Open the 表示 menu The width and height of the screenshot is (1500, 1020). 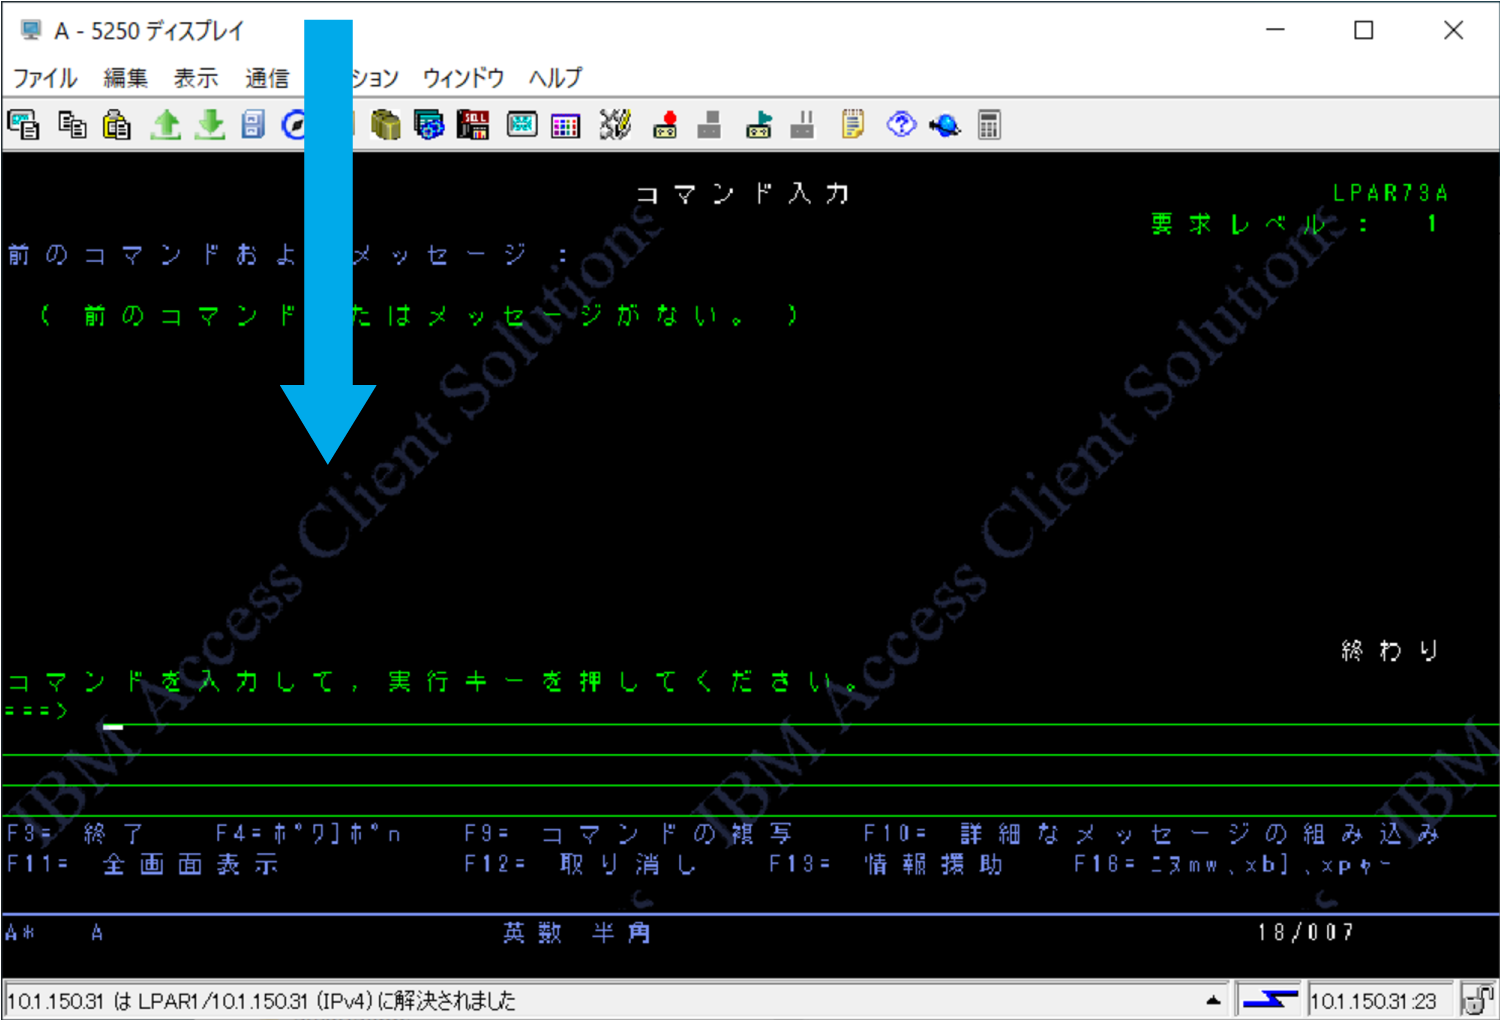(x=196, y=78)
